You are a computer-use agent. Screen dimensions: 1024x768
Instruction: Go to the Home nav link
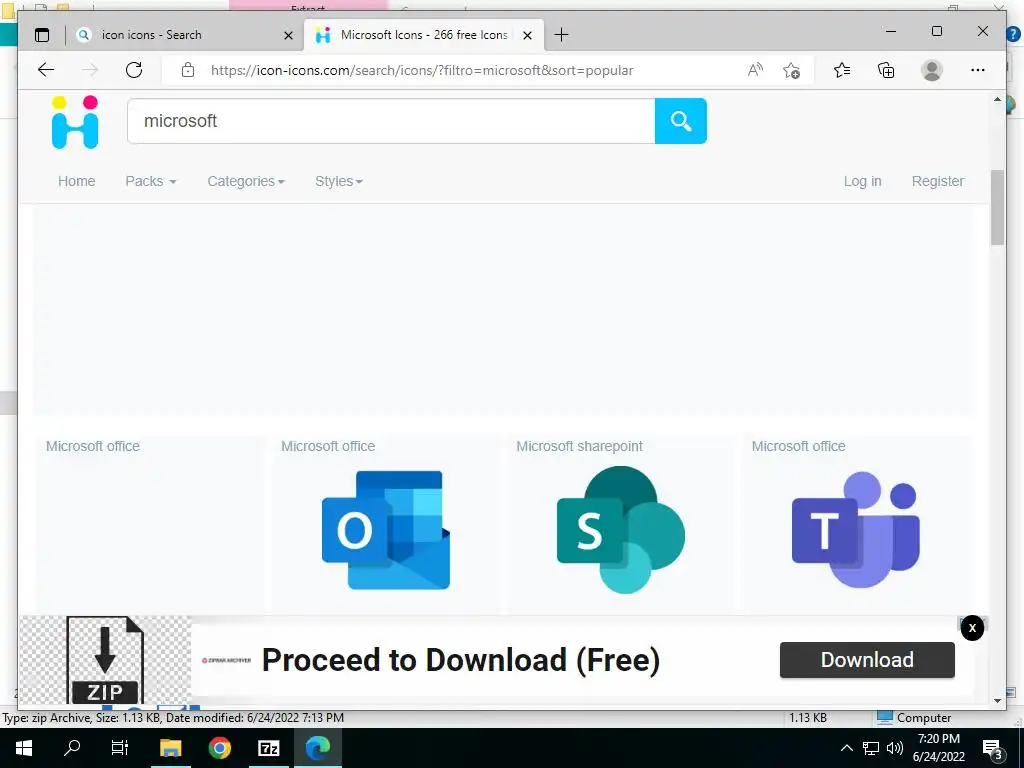pos(76,181)
